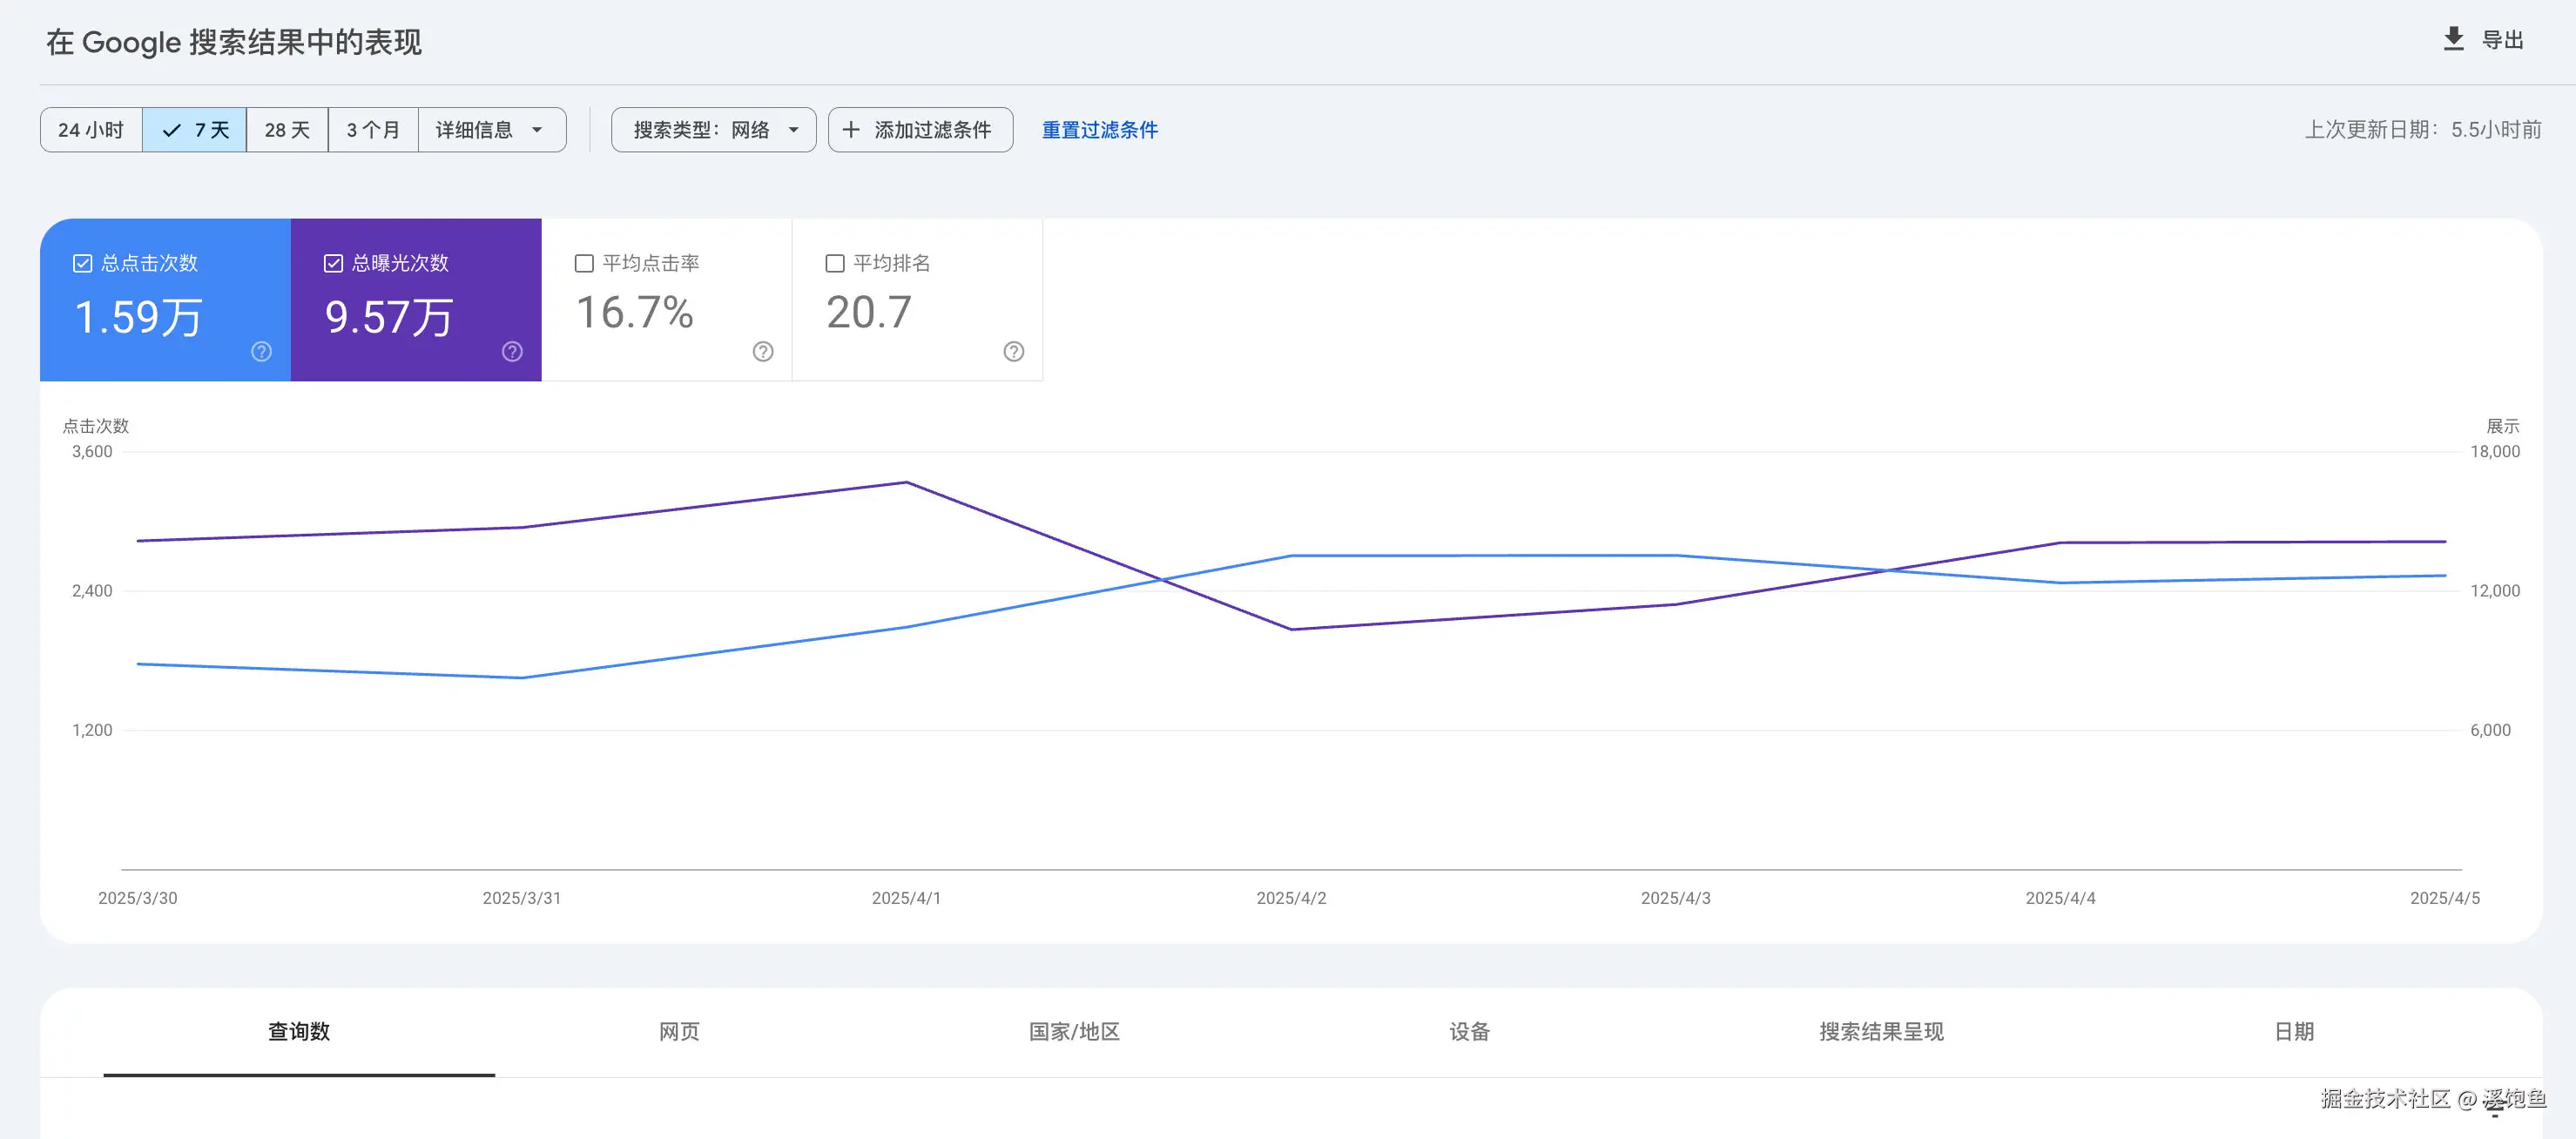Open the 设备 tab
Image resolution: width=2576 pixels, height=1139 pixels.
[x=1469, y=1031]
